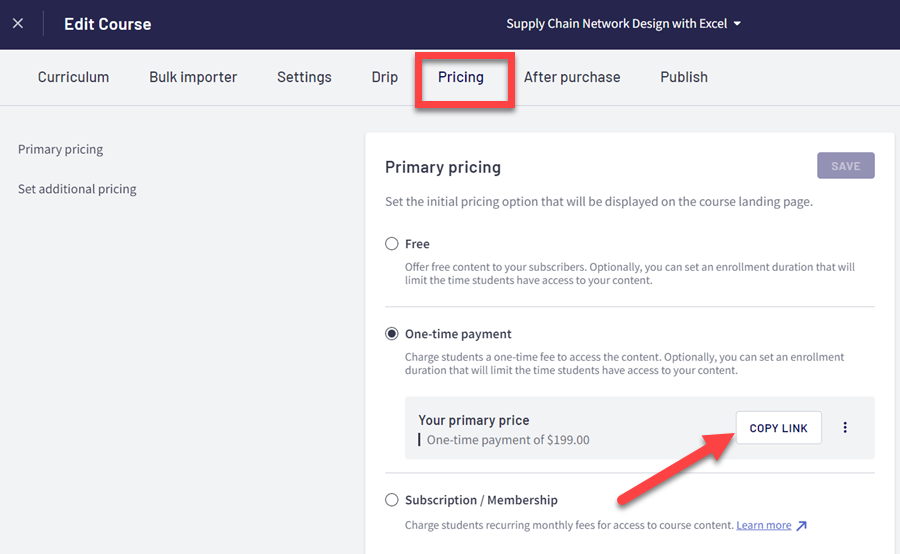Select the Free pricing option
The height and width of the screenshot is (554, 900).
pyautogui.click(x=392, y=244)
